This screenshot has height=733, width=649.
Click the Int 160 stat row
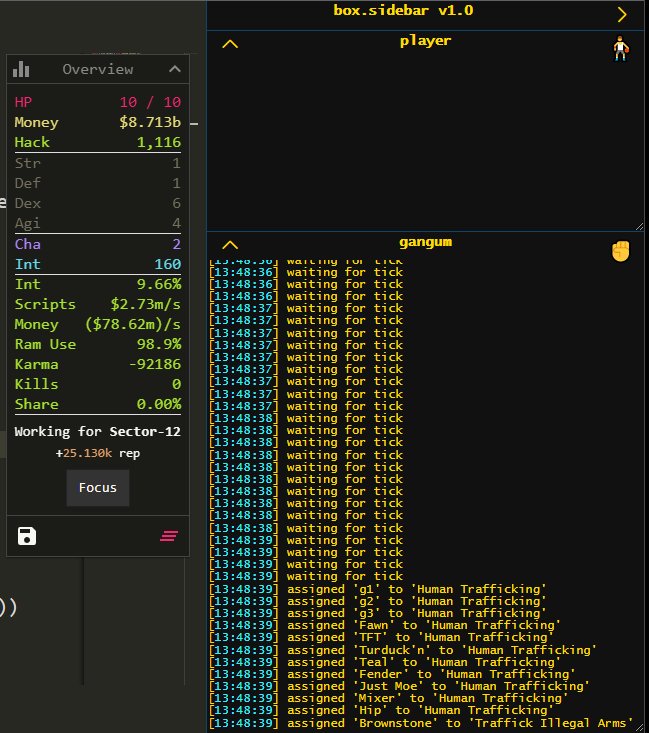pos(98,264)
